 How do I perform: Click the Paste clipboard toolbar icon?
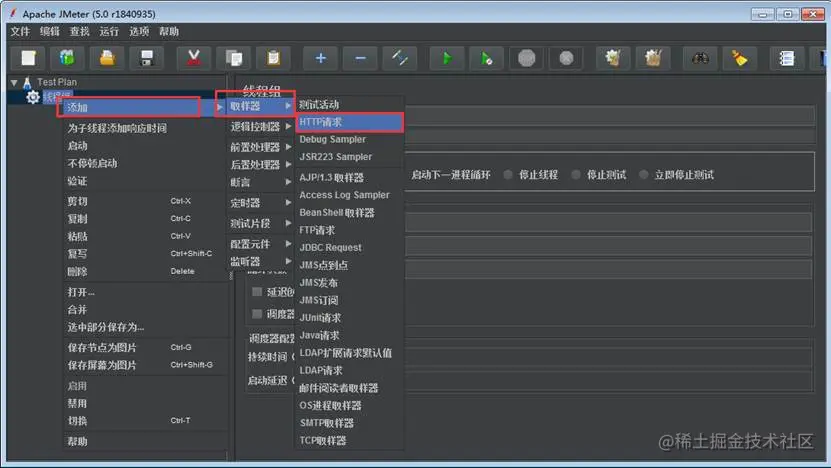tap(273, 58)
